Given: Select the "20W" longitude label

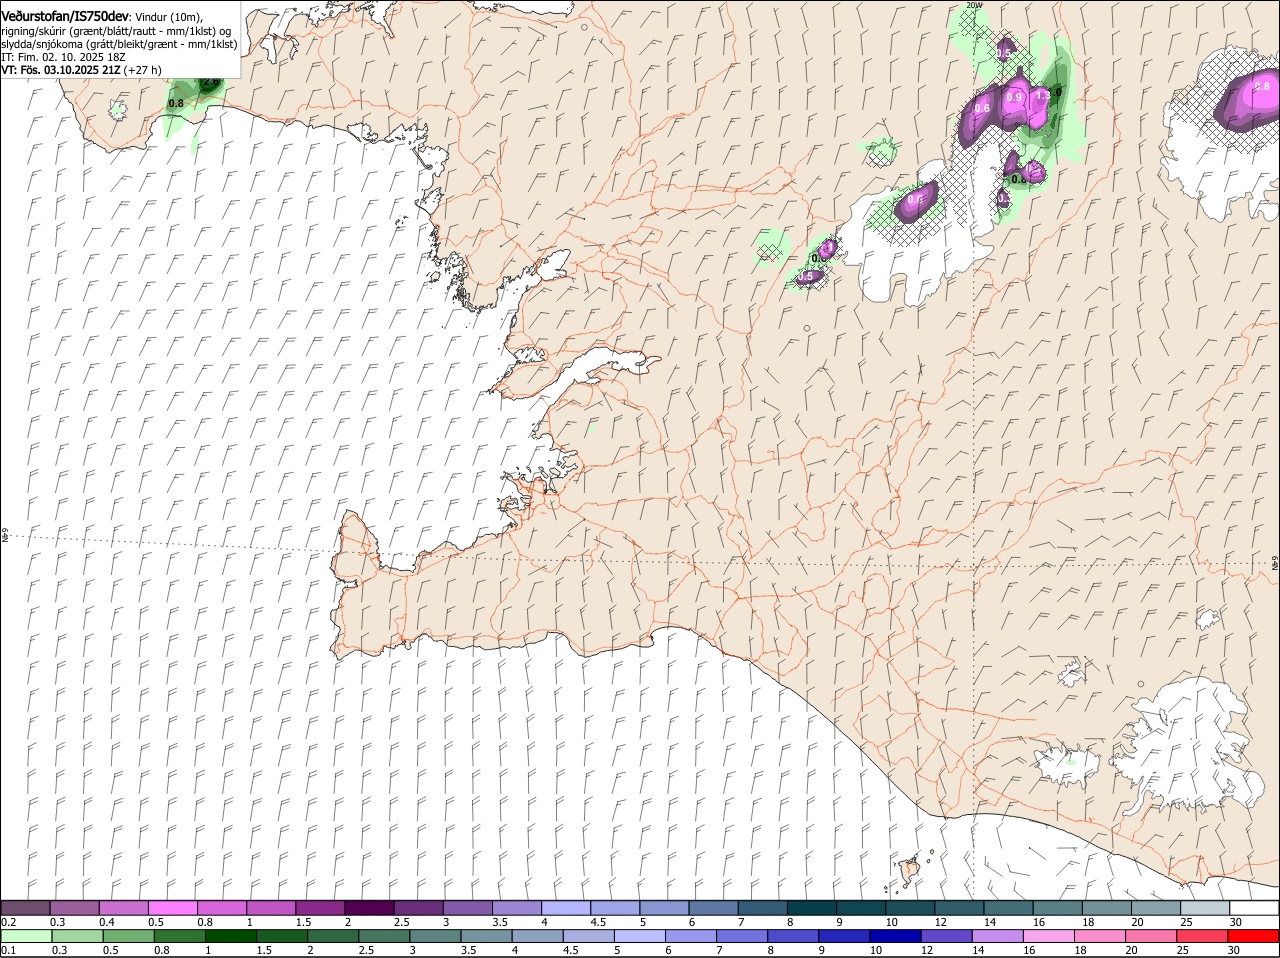Looking at the screenshot, I should pyautogui.click(x=975, y=5).
